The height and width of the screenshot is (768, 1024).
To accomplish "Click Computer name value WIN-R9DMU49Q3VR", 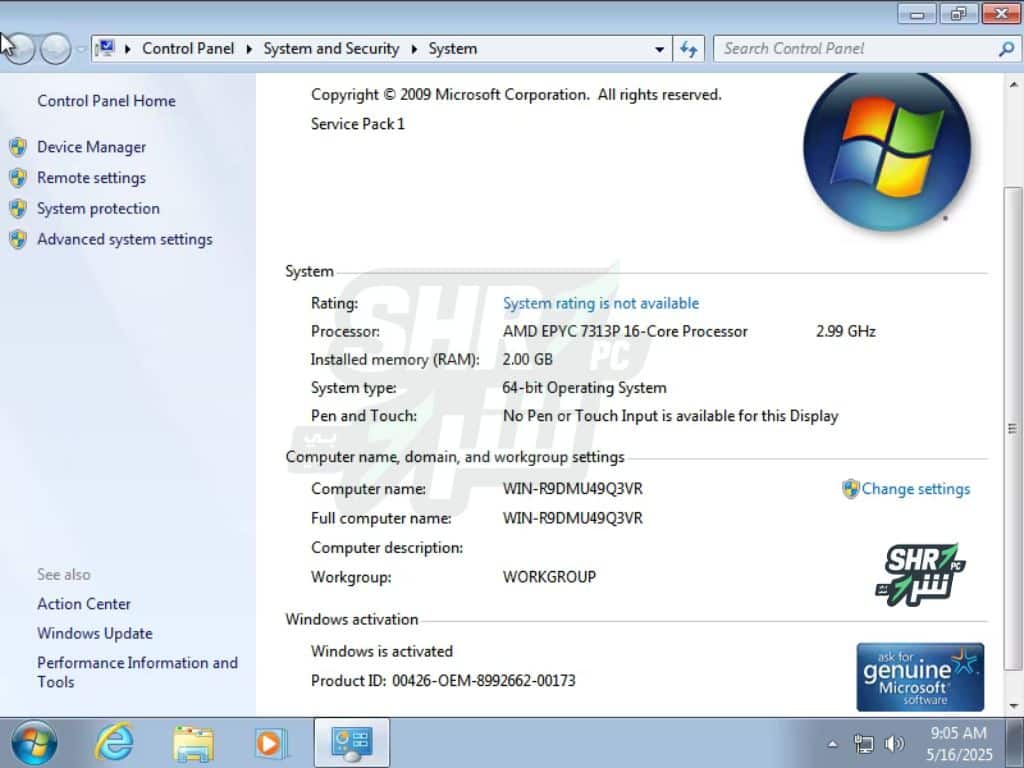I will pos(573,488).
